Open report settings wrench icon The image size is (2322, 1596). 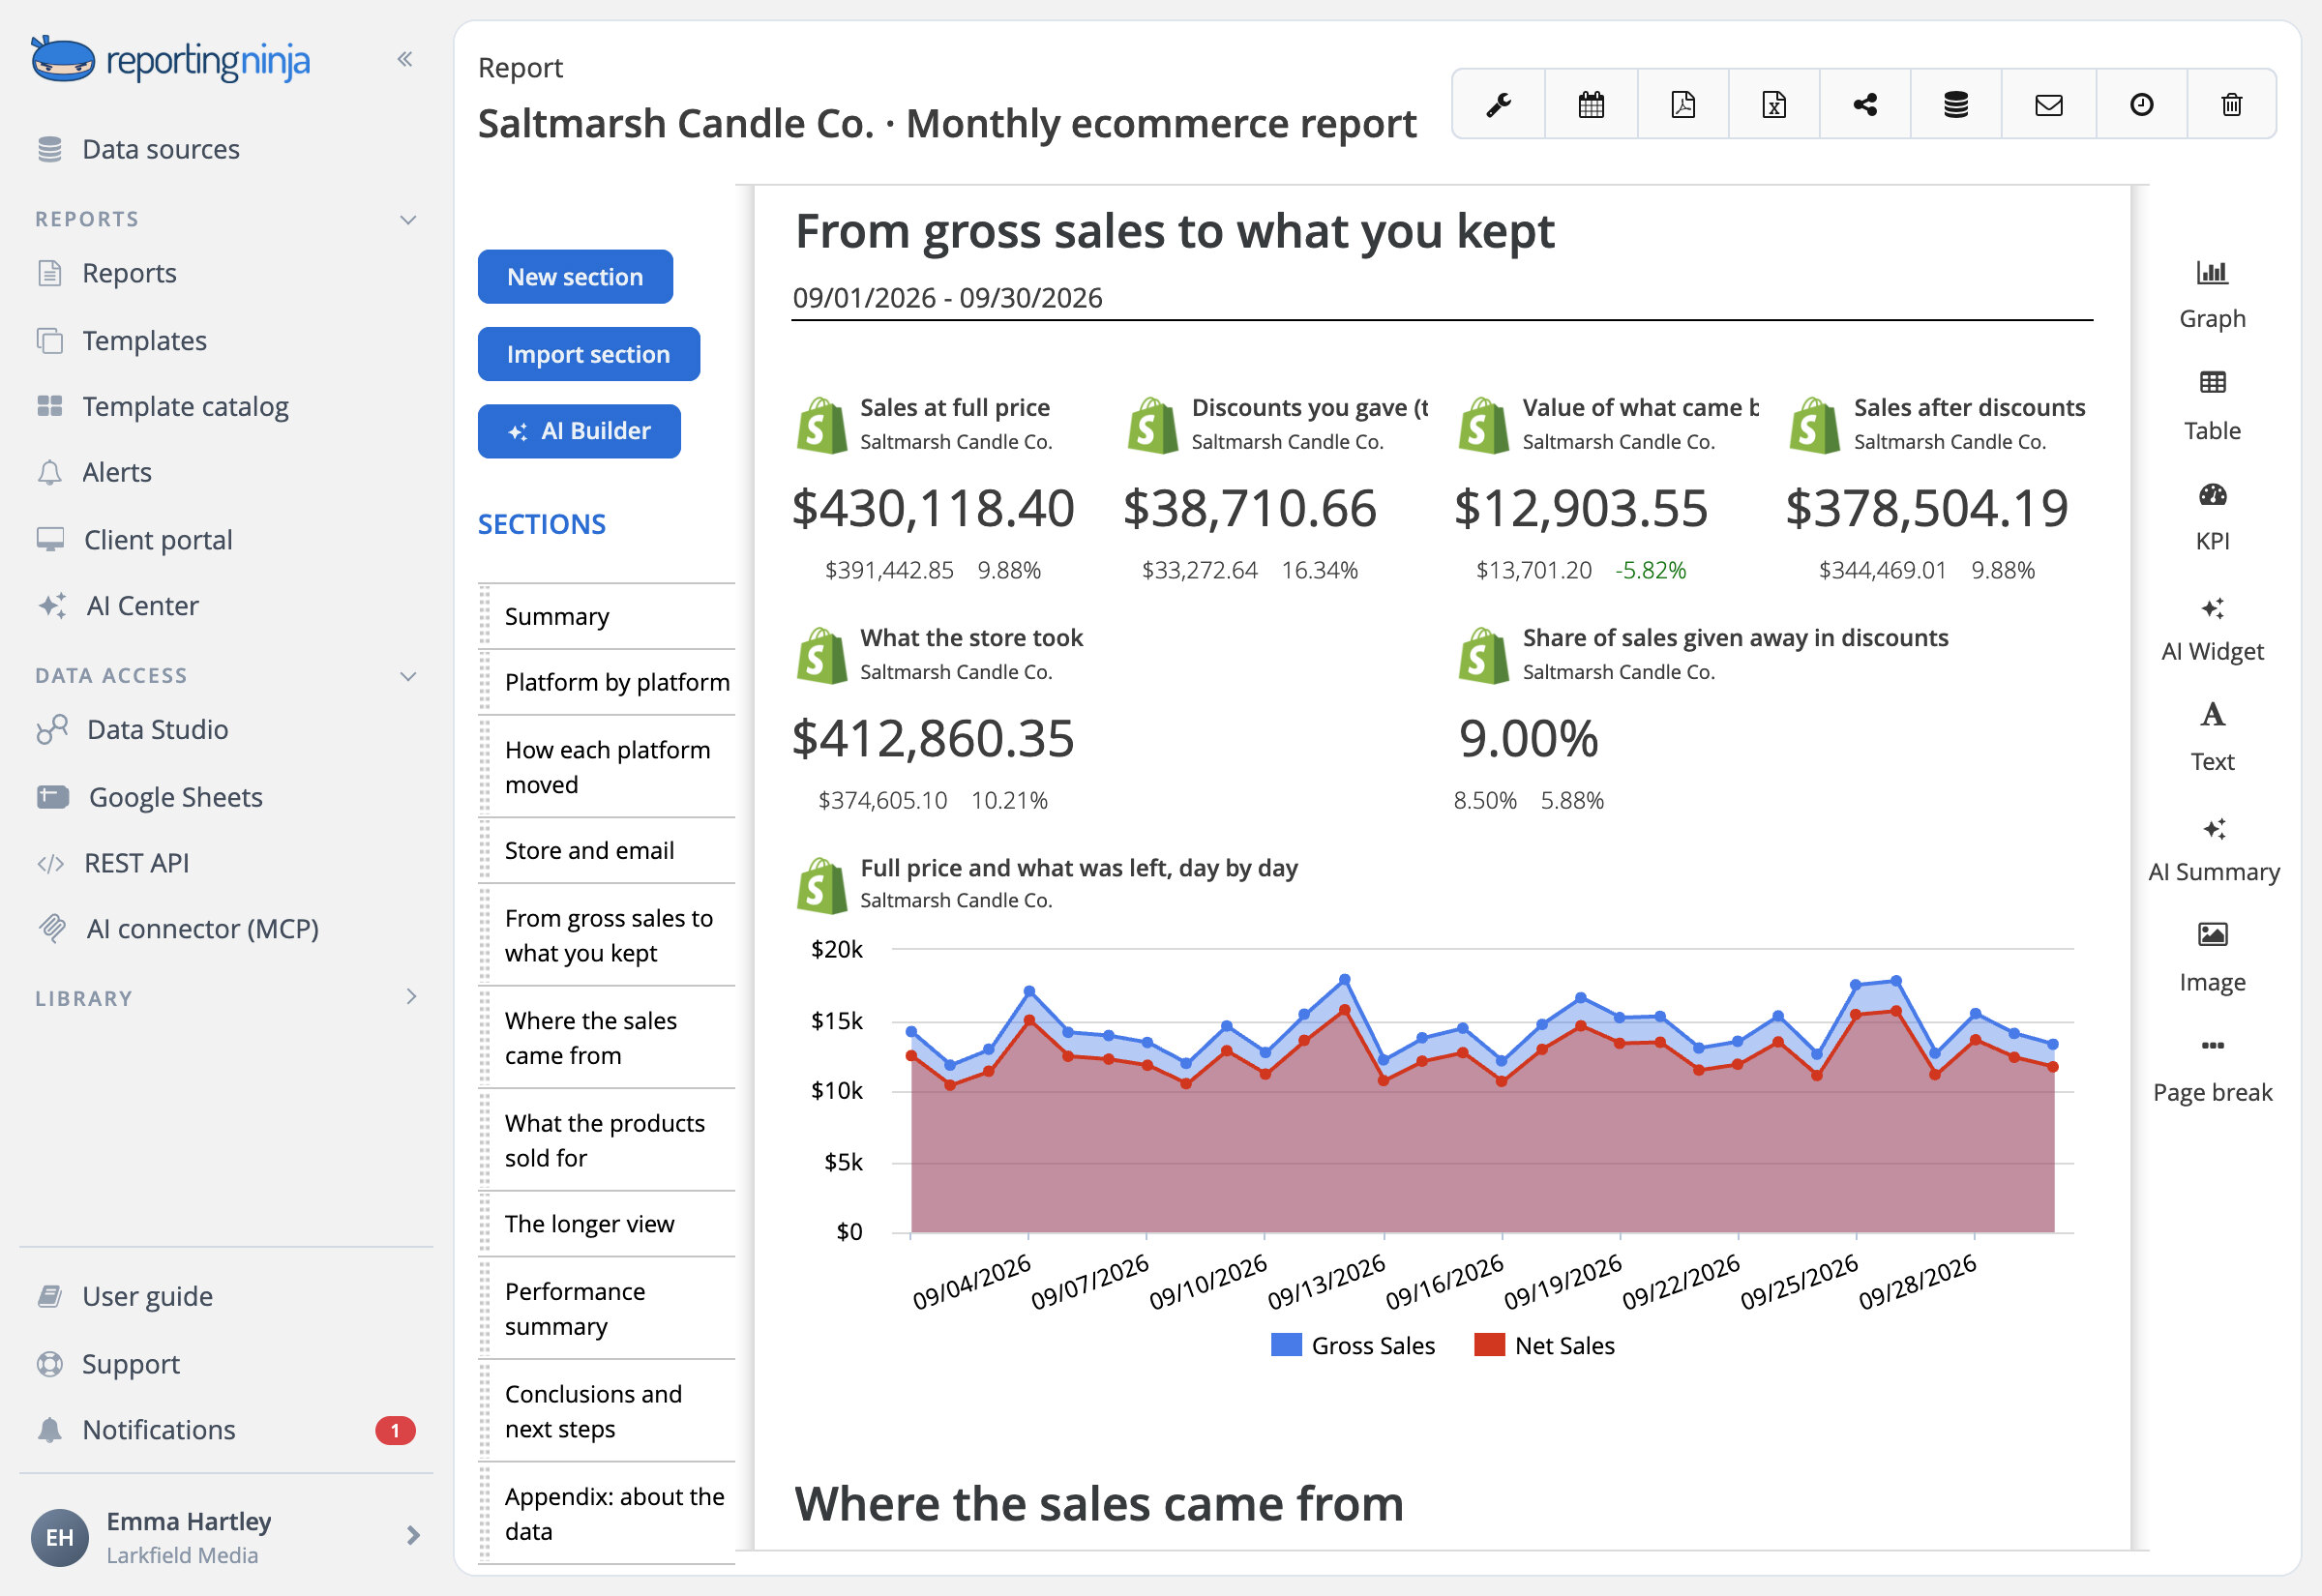click(x=1498, y=104)
